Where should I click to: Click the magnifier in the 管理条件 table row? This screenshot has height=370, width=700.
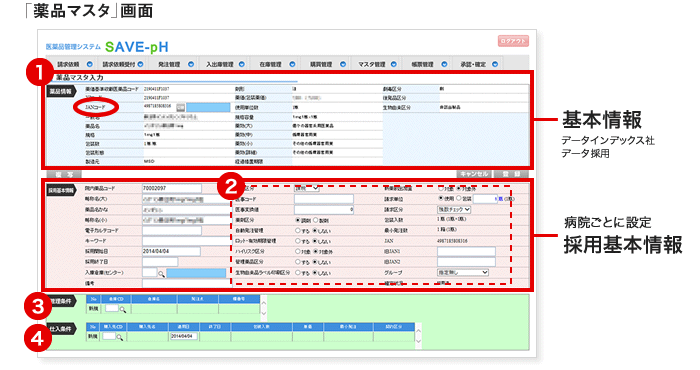click(122, 309)
